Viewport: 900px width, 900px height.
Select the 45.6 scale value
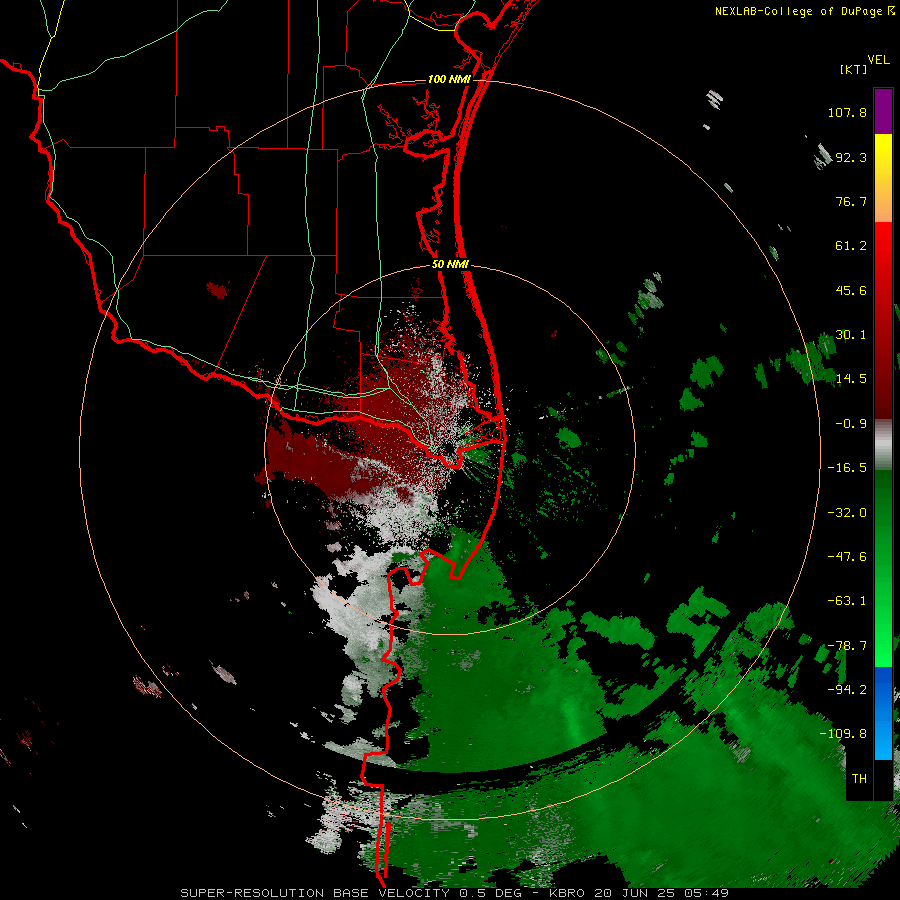tap(851, 290)
